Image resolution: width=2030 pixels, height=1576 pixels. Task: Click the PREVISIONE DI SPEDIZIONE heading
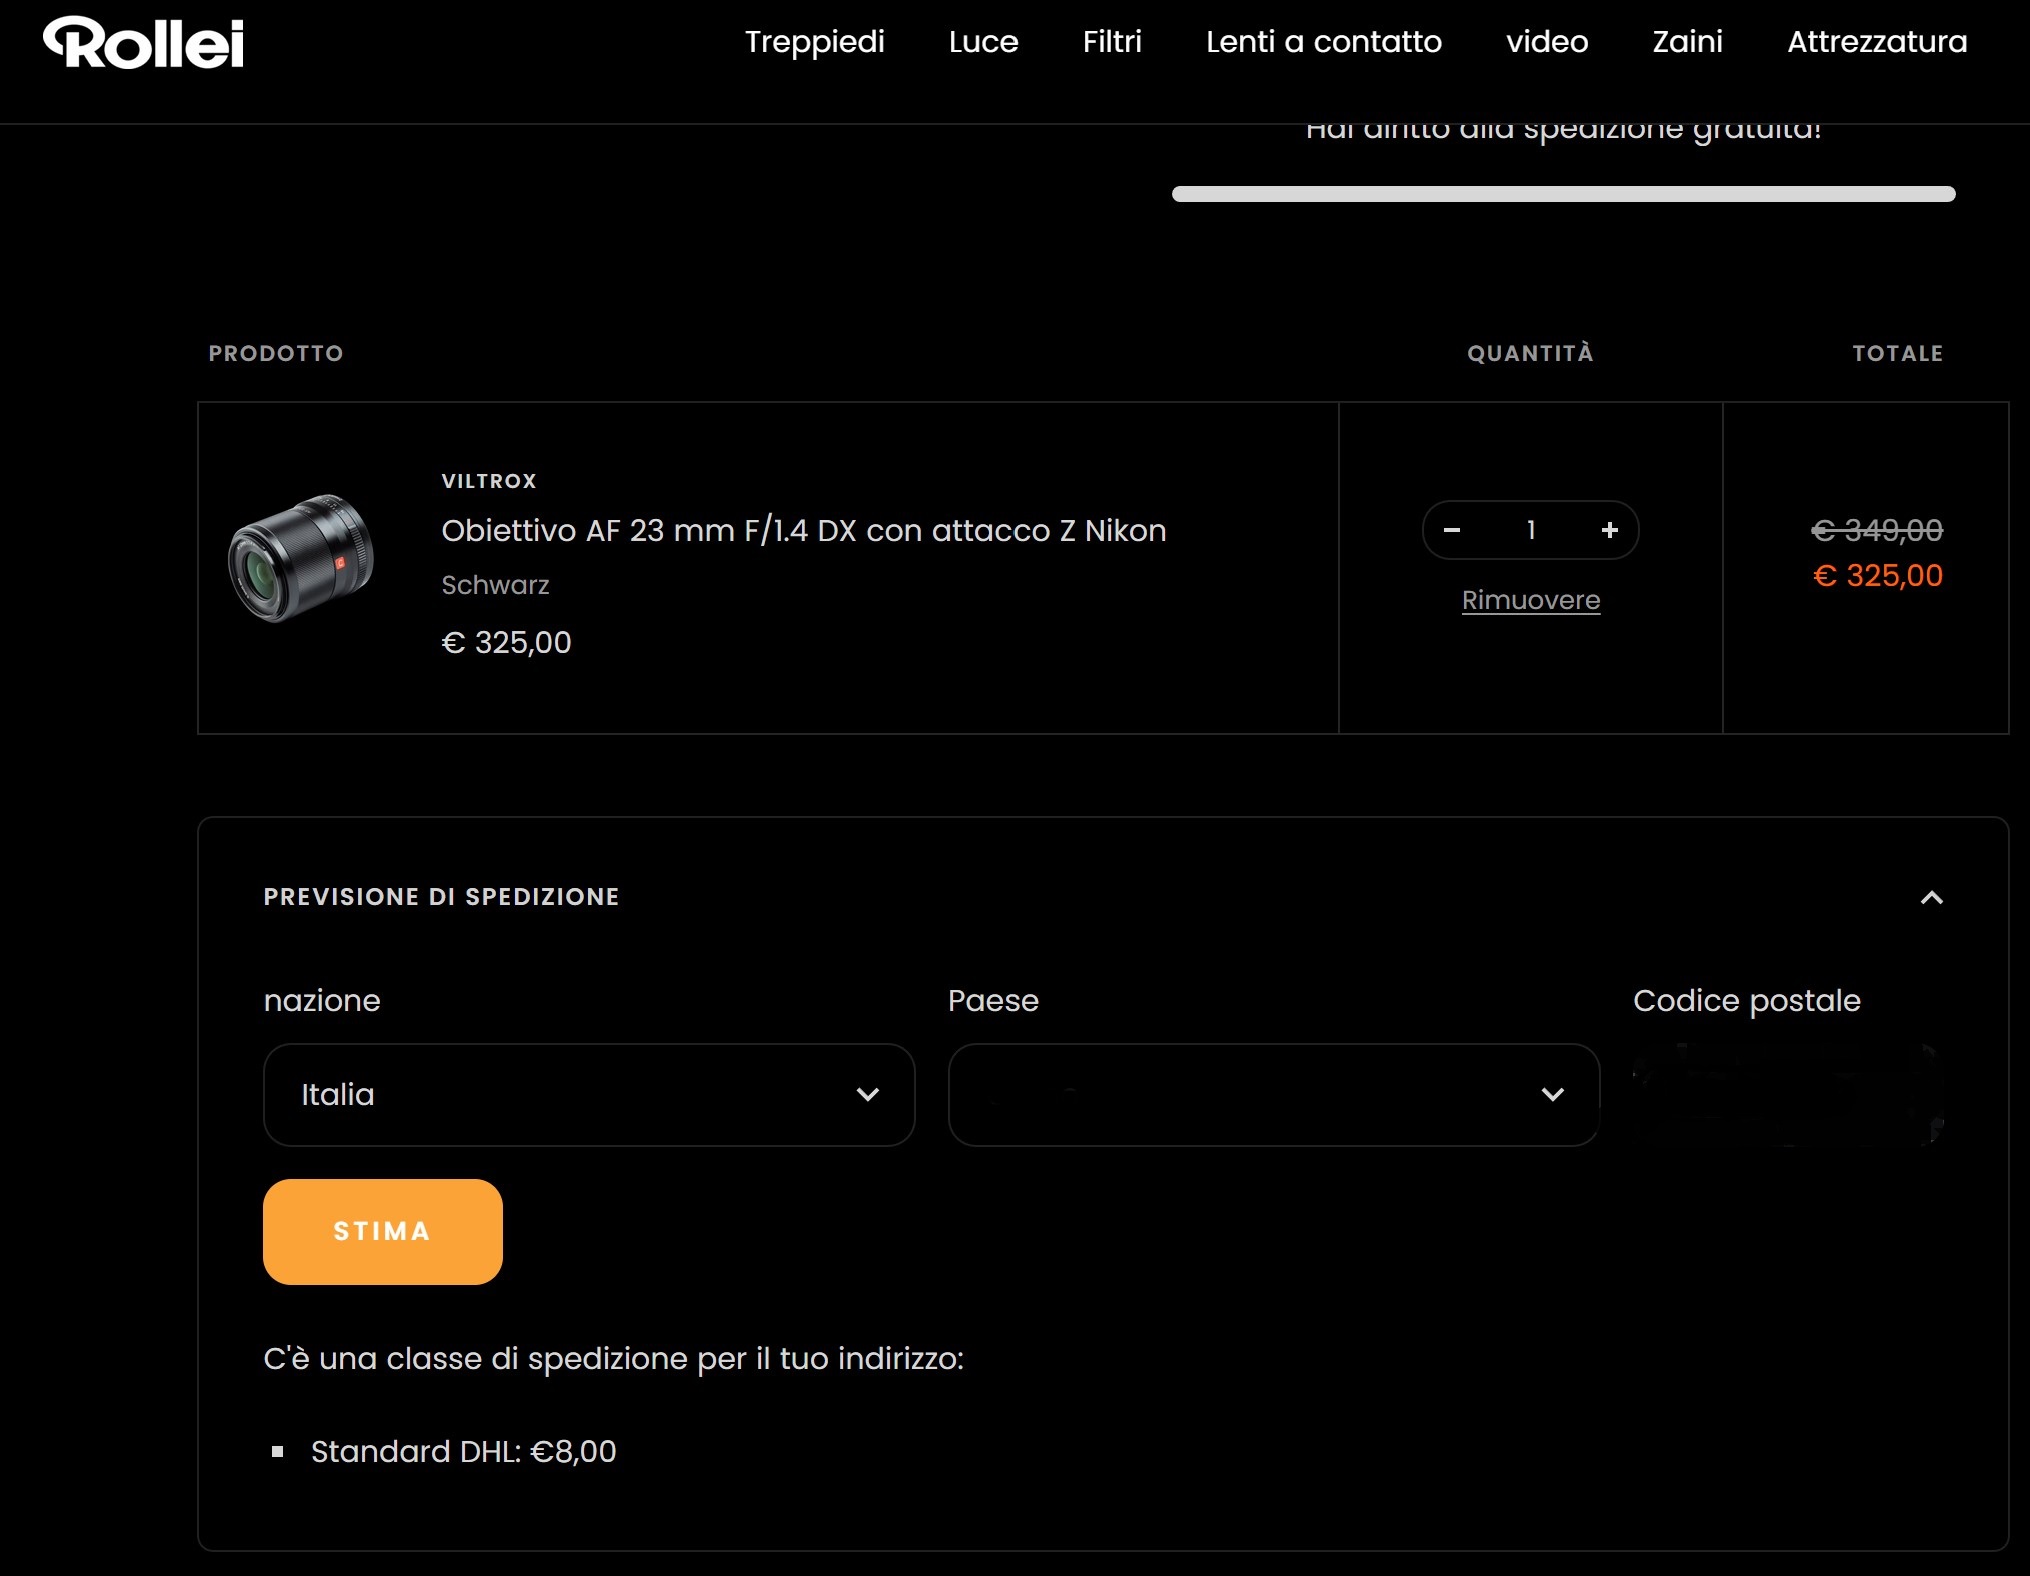[441, 897]
